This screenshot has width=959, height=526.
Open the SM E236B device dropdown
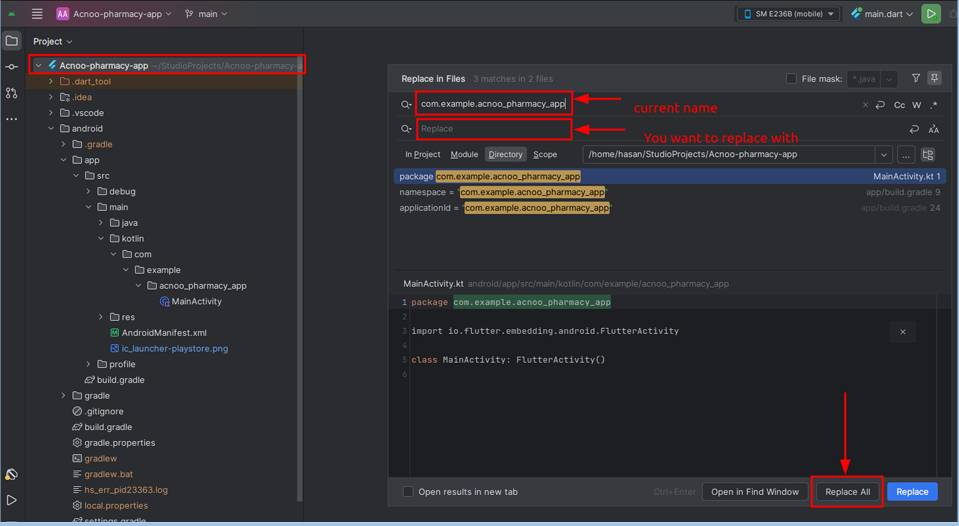(x=789, y=14)
